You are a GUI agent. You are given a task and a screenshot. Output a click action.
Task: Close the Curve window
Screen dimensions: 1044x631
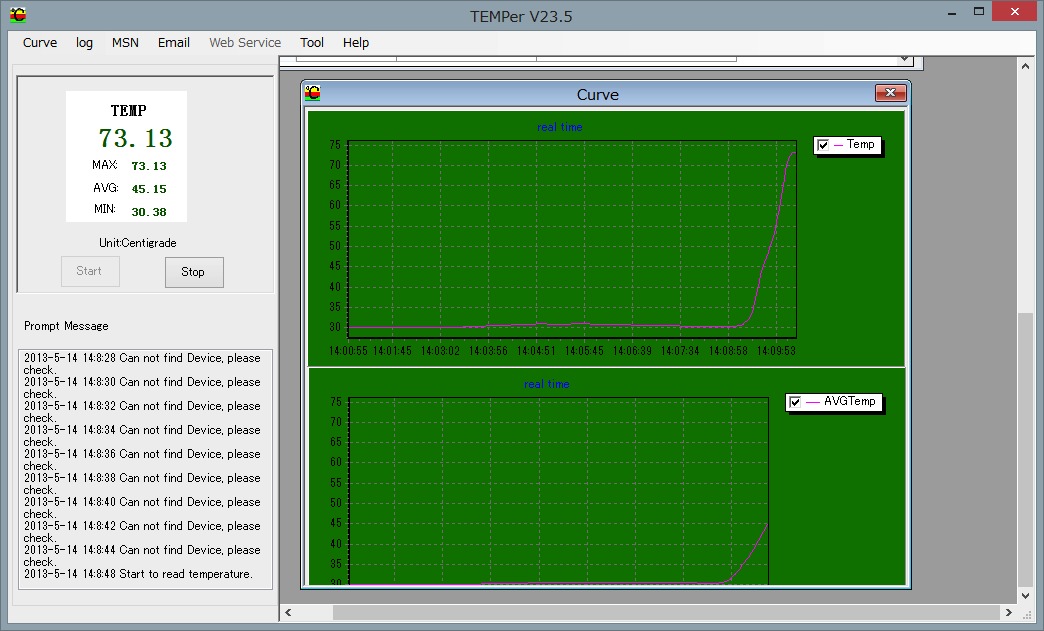(889, 94)
